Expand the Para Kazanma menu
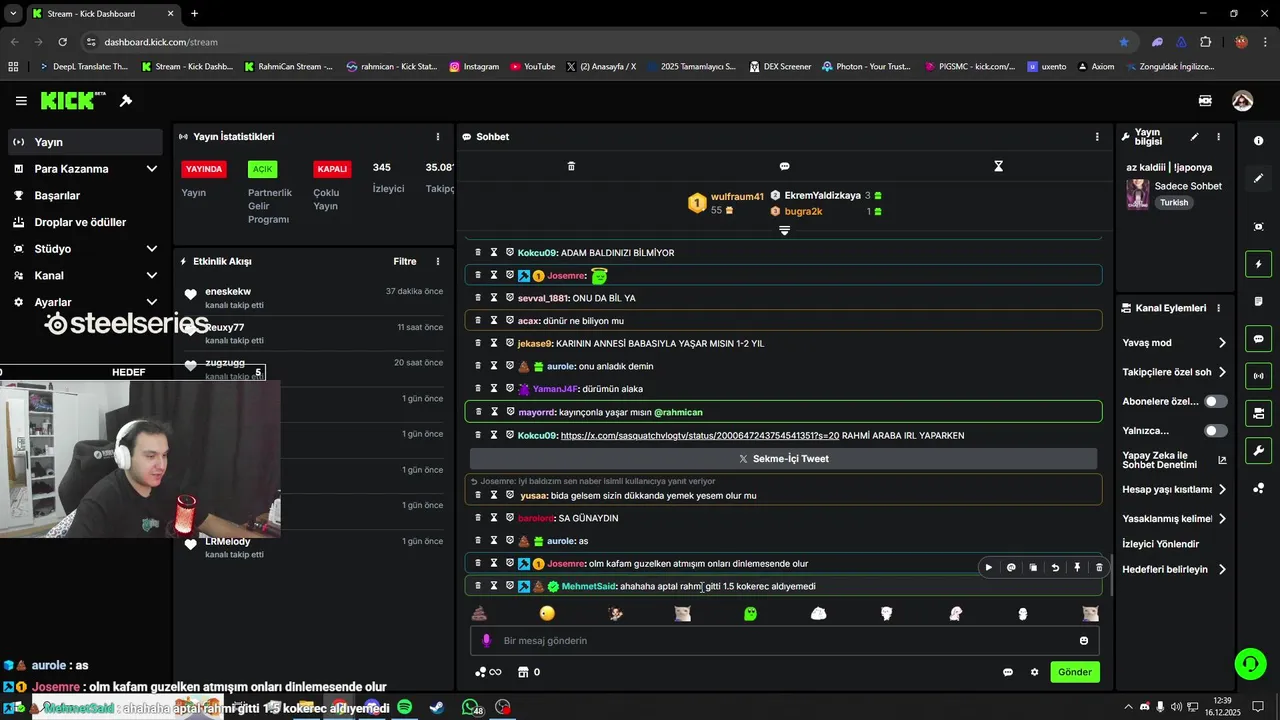Screen dimensions: 1280x720 coord(151,169)
